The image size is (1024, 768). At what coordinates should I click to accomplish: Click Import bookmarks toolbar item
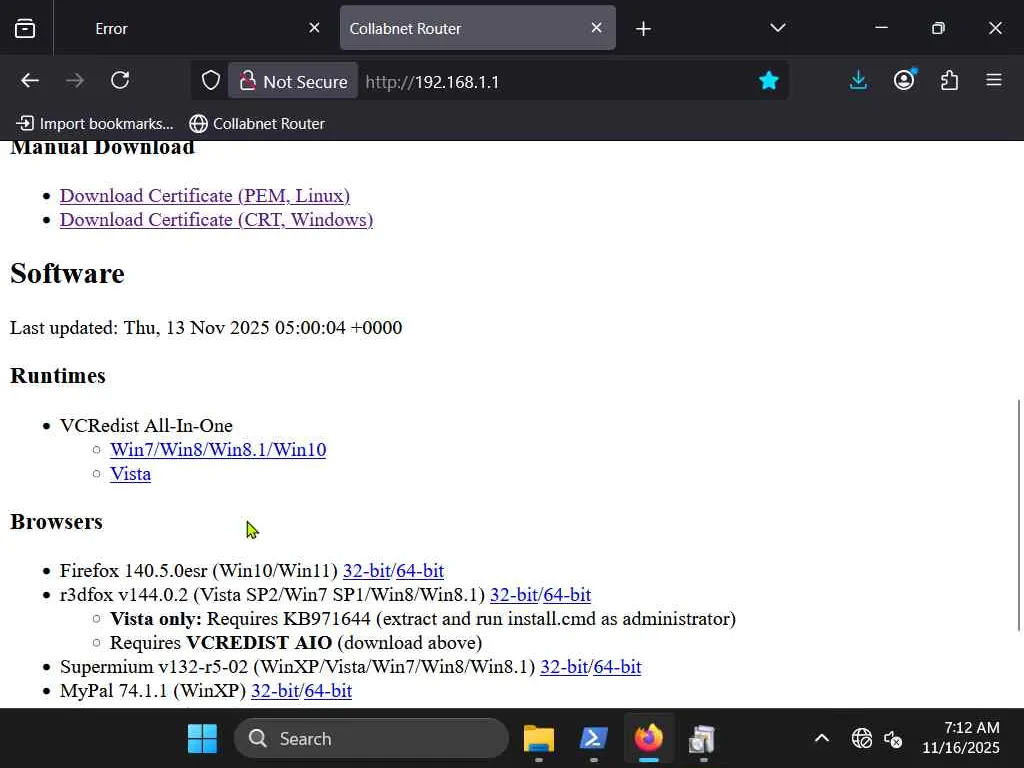coord(95,123)
